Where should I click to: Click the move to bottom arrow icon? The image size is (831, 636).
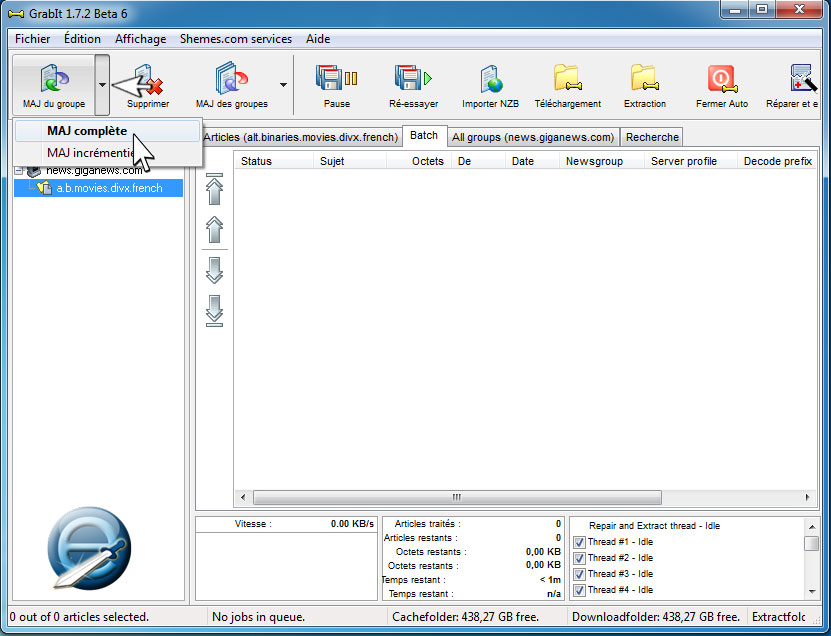[215, 311]
